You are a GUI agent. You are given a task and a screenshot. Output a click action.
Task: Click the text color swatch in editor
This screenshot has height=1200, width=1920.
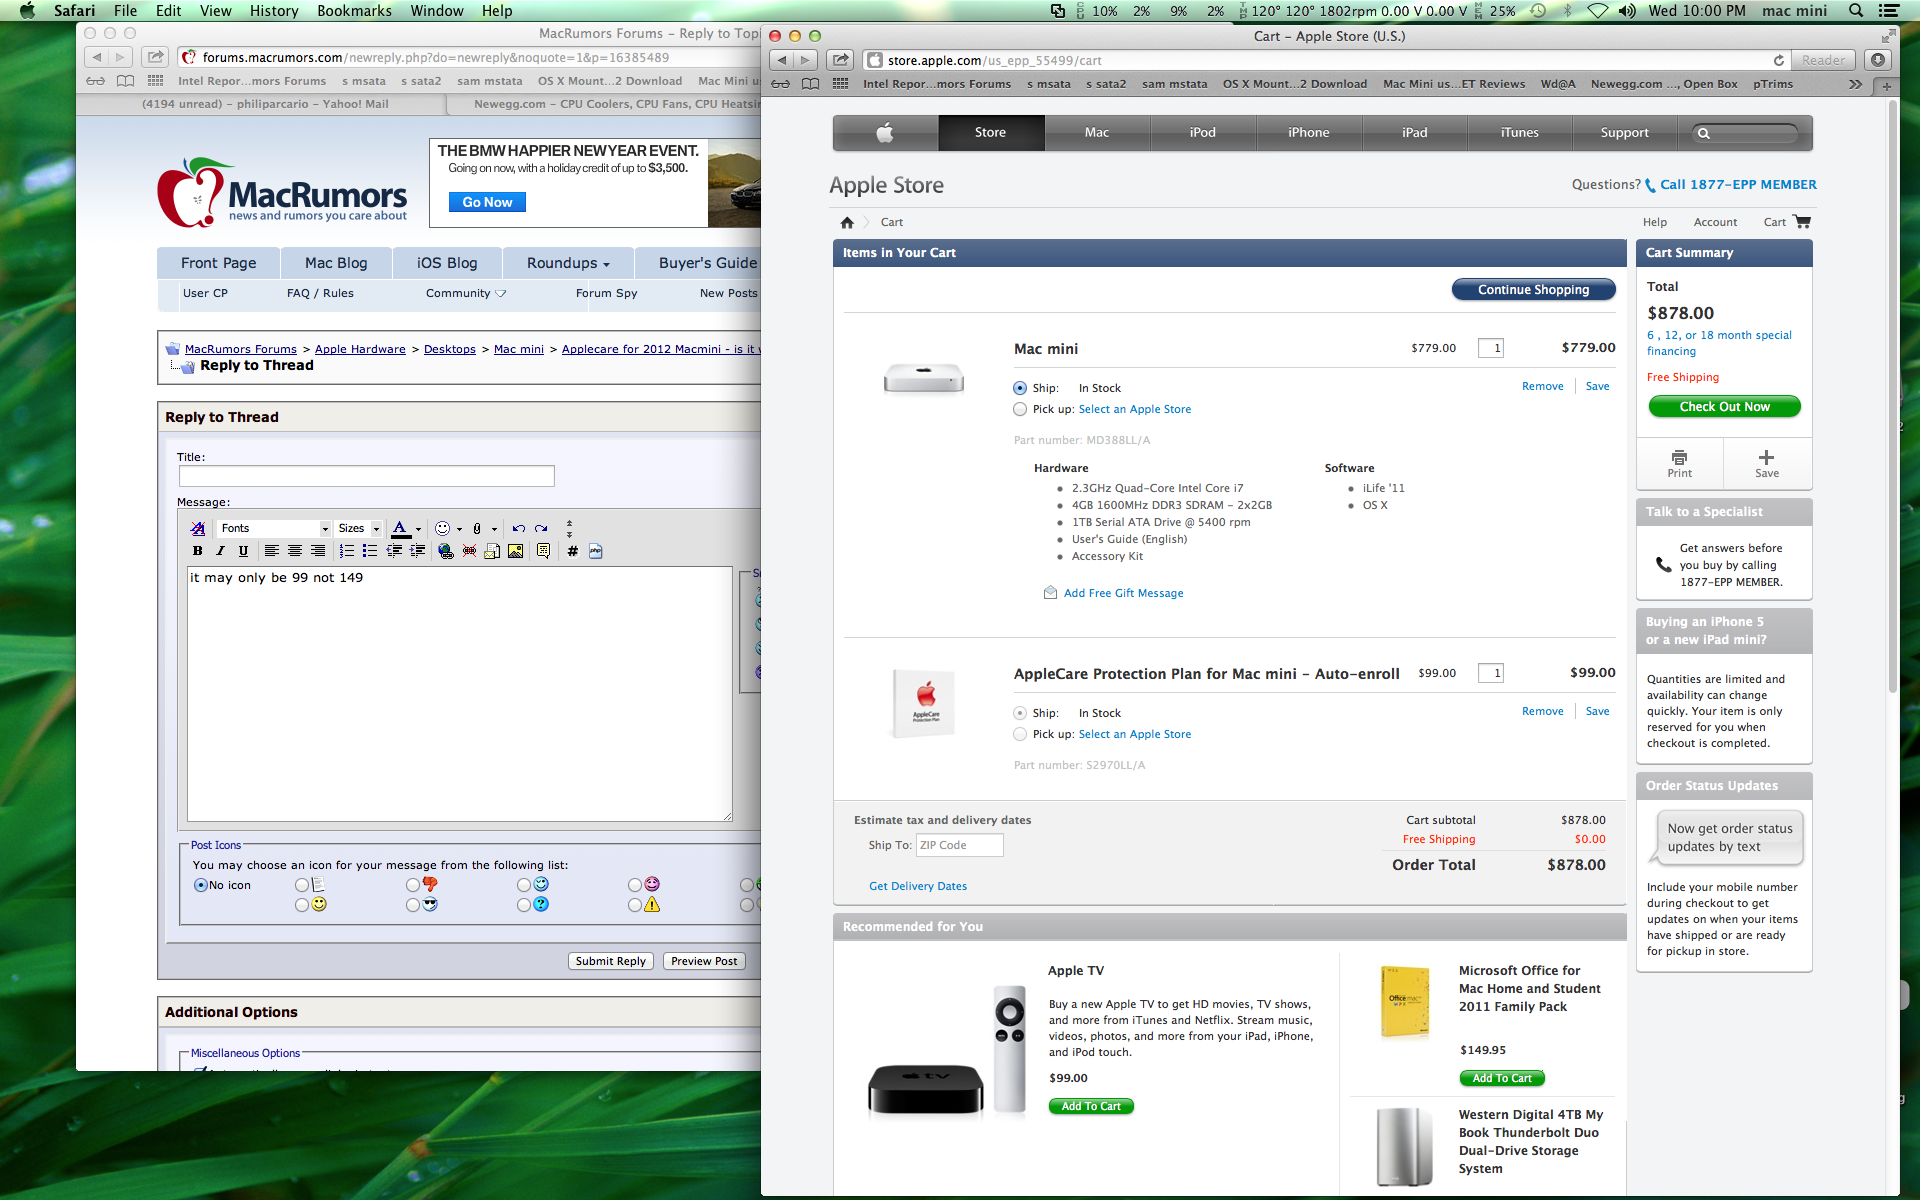400,528
